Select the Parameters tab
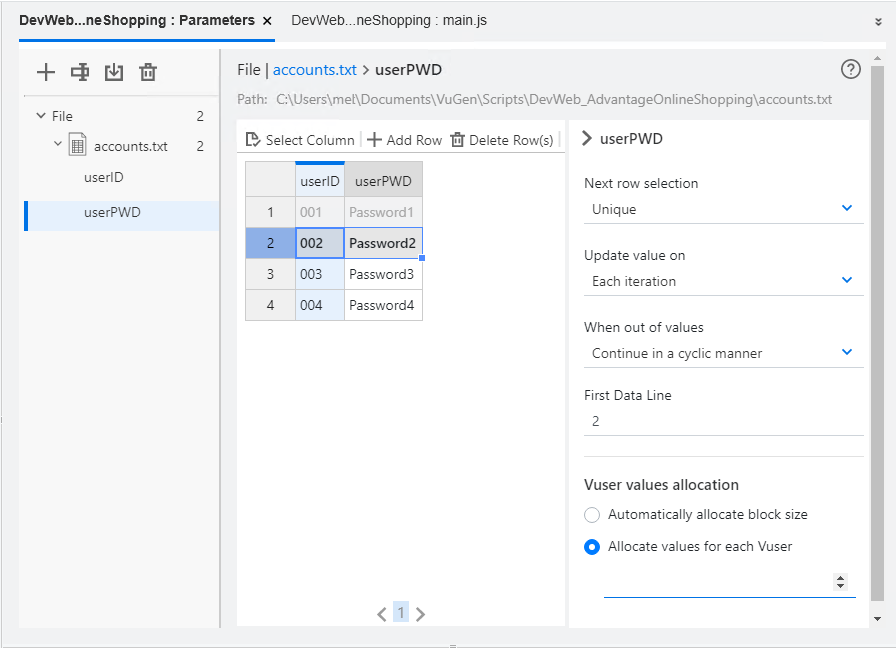The width and height of the screenshot is (896, 648). (140, 19)
